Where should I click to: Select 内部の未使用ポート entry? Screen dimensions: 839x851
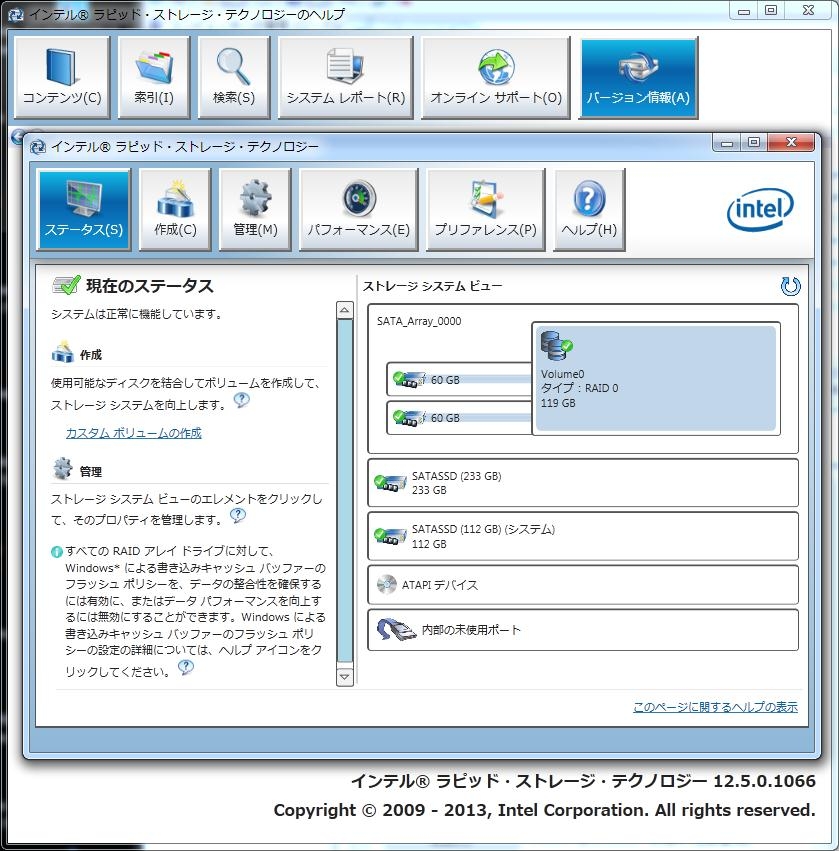[x=583, y=630]
